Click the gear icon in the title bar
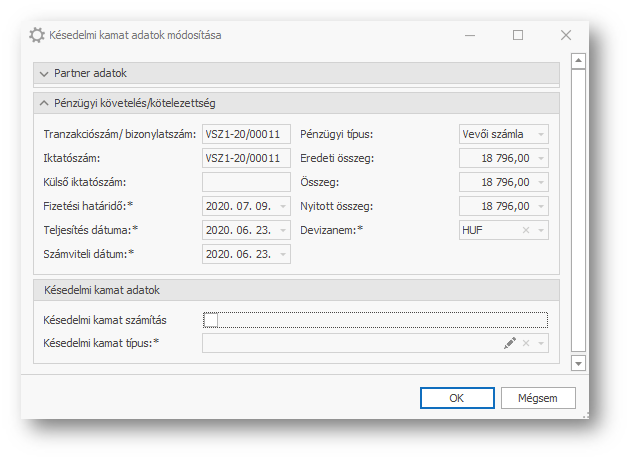Image resolution: width=631 pixels, height=461 pixels. [x=37, y=35]
